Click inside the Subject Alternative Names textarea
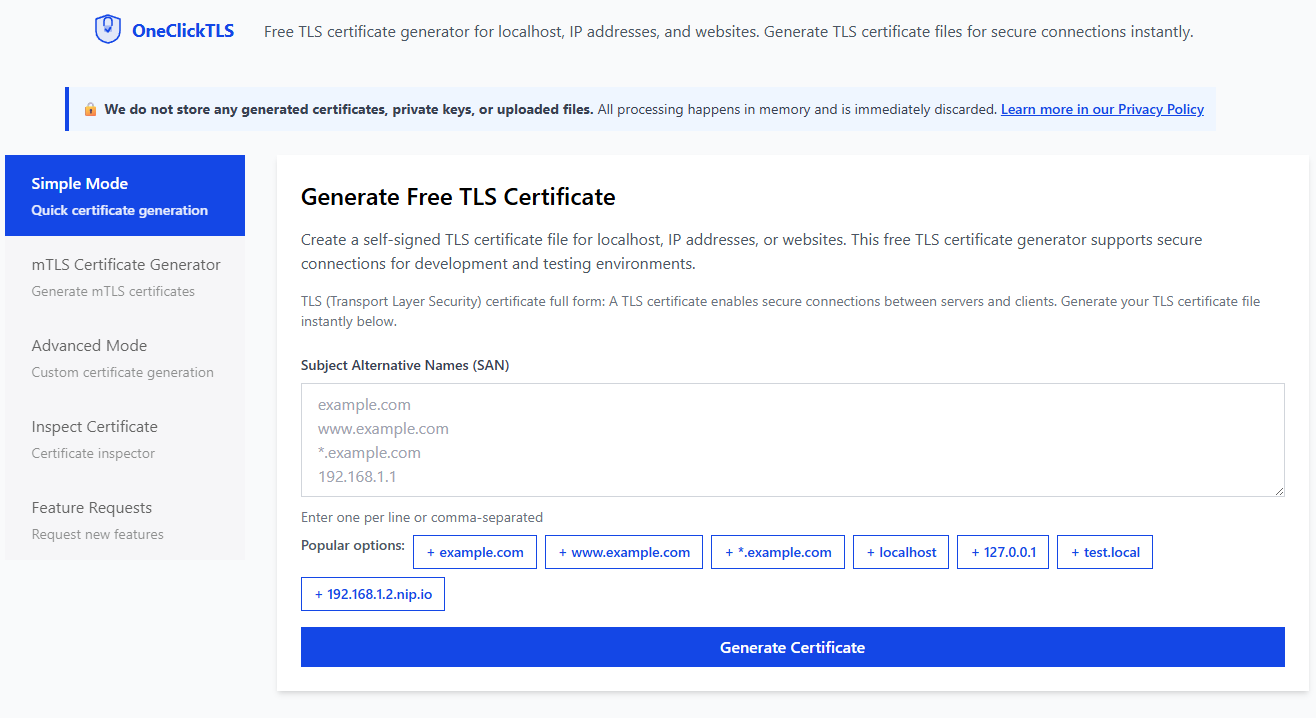Screen dimensions: 1316x718 [792, 440]
